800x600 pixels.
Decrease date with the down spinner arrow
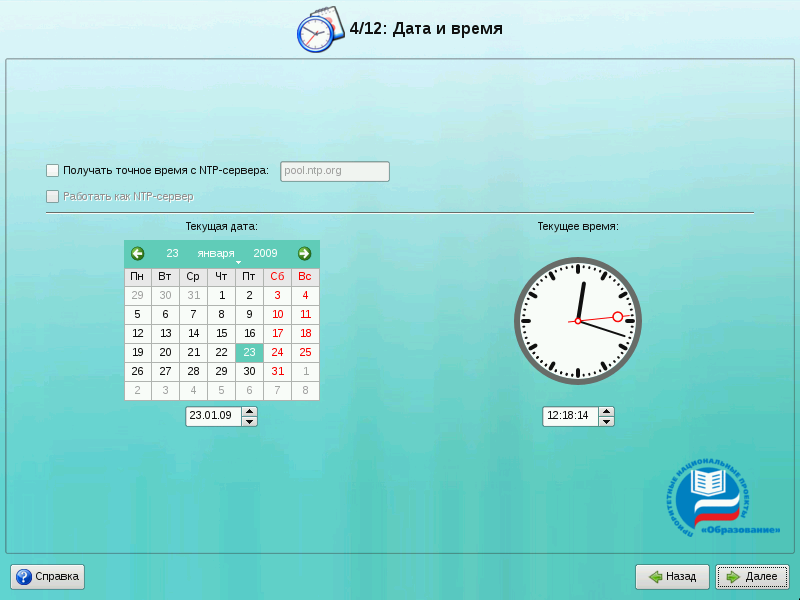click(250, 422)
